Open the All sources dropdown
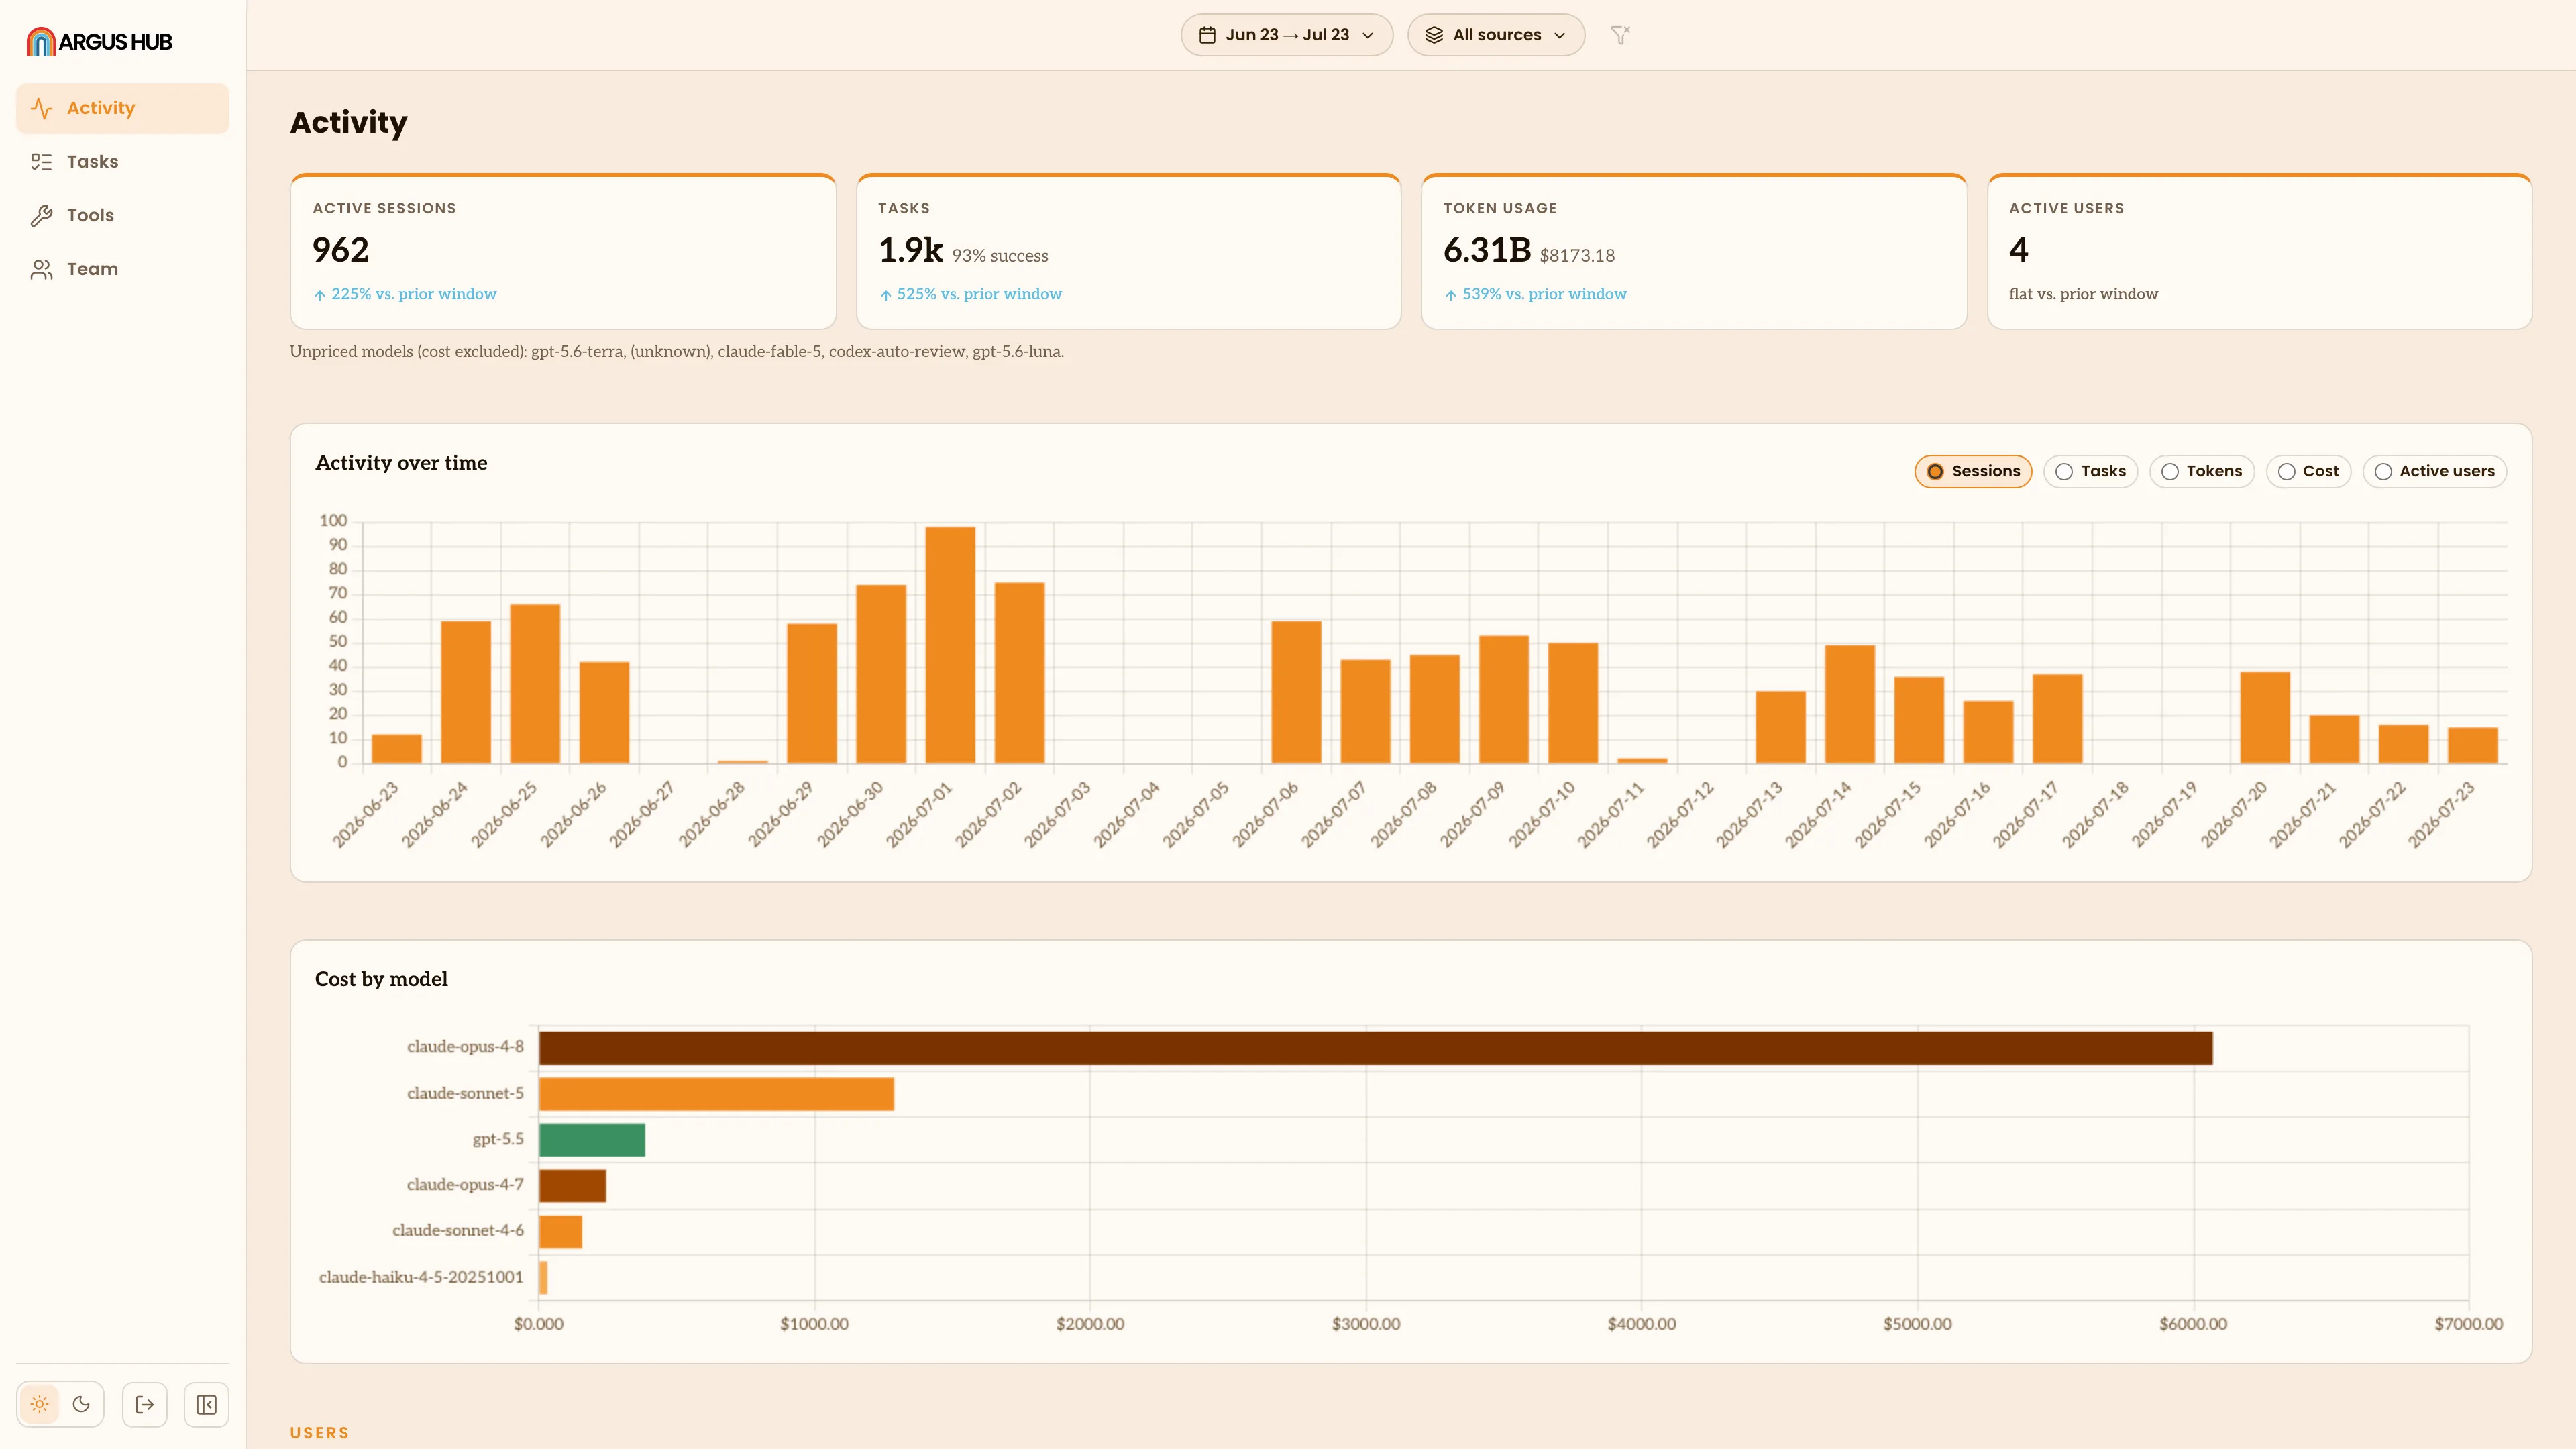Image resolution: width=2576 pixels, height=1449 pixels. click(1495, 35)
